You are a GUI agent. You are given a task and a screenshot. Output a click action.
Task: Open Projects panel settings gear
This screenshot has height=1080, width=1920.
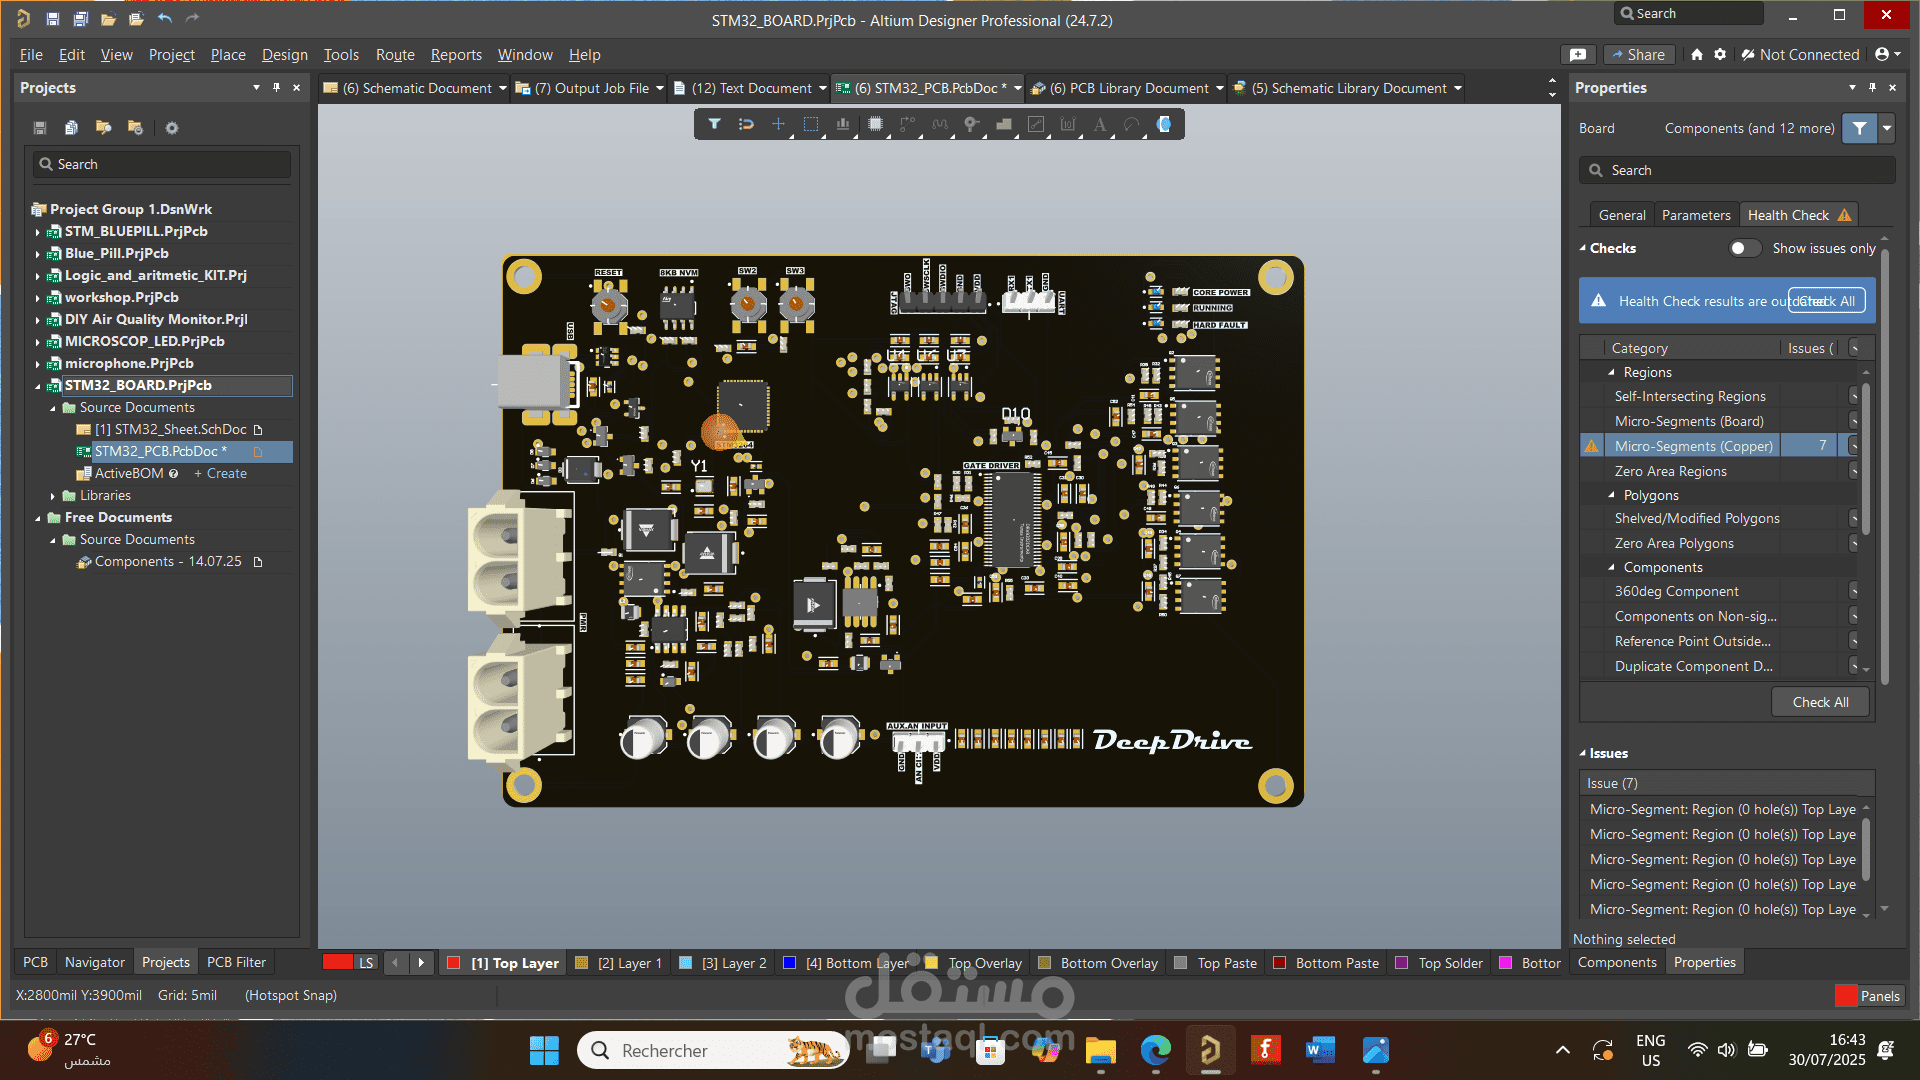172,127
